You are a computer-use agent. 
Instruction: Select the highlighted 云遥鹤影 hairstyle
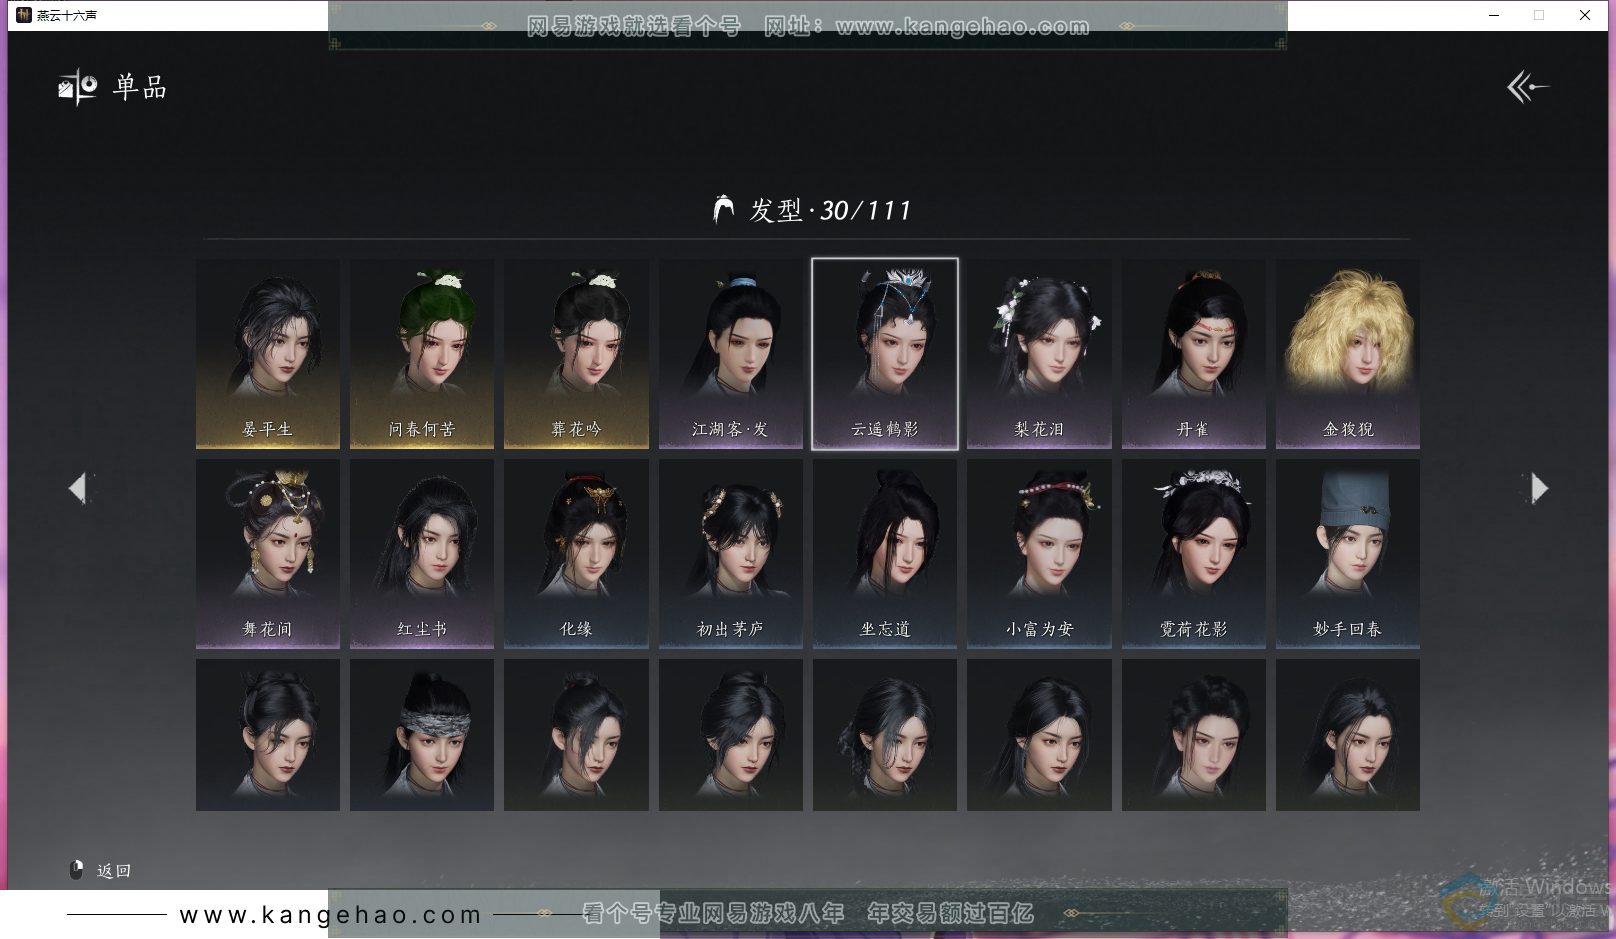pos(885,354)
